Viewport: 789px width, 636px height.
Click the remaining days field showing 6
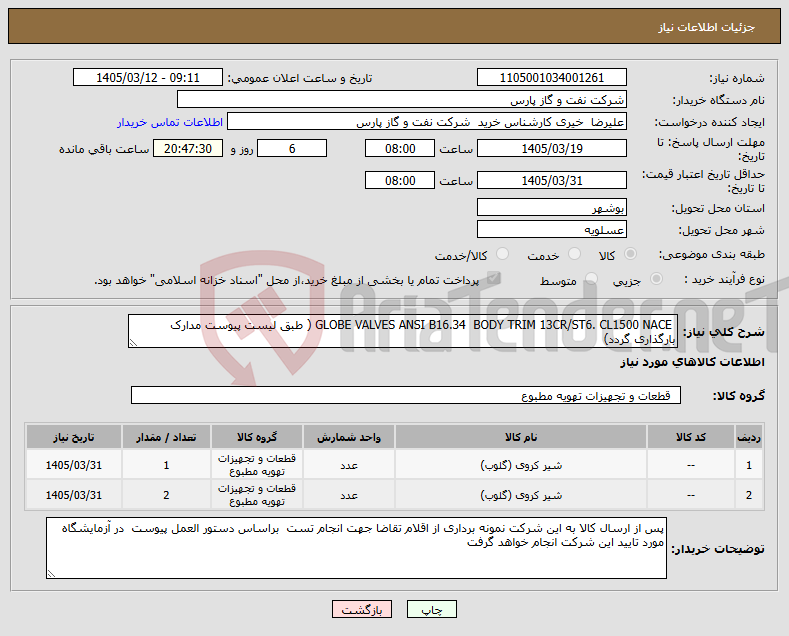point(292,148)
